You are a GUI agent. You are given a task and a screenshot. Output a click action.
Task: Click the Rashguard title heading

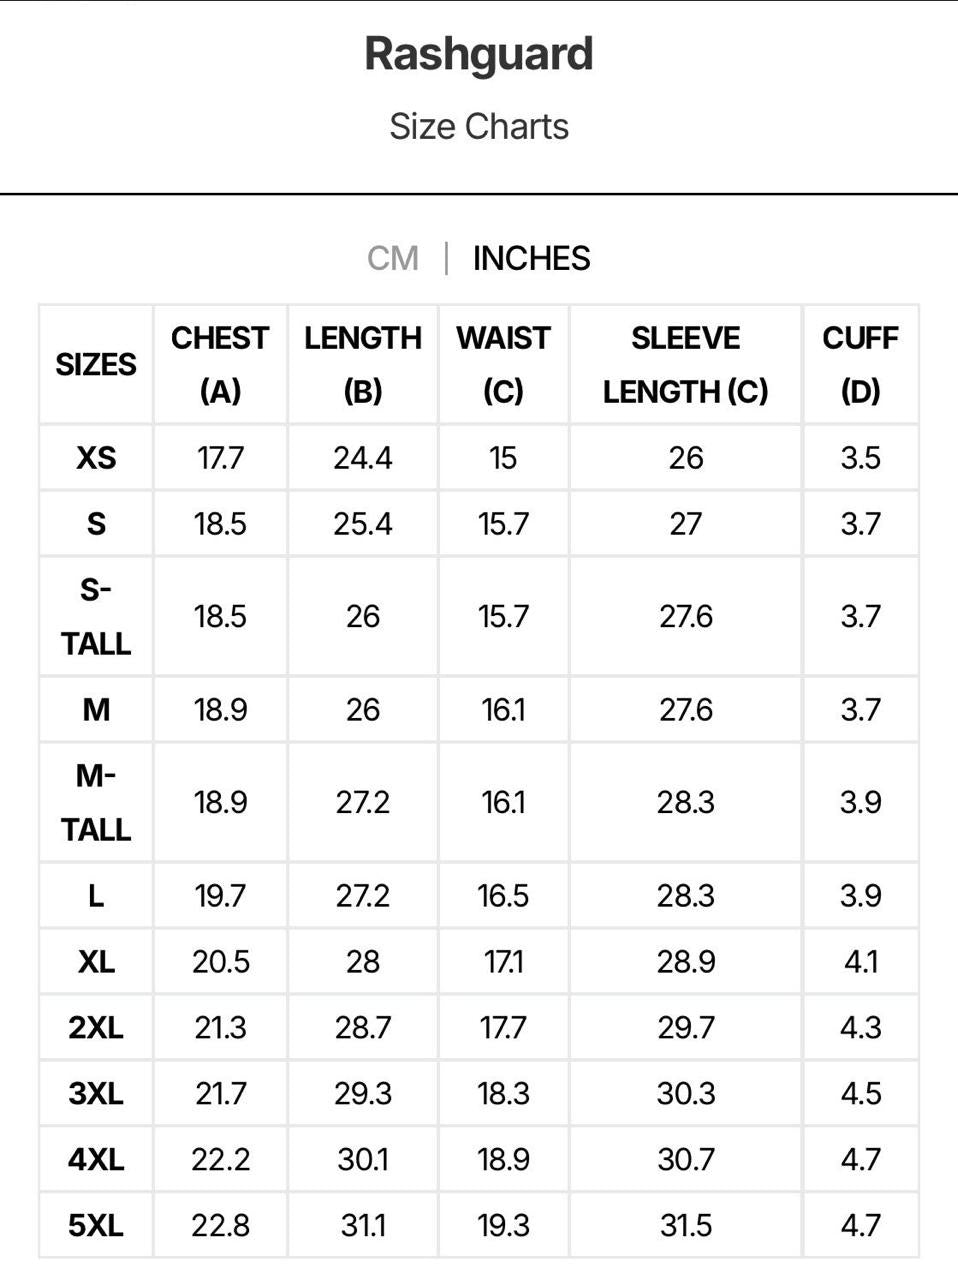[479, 54]
